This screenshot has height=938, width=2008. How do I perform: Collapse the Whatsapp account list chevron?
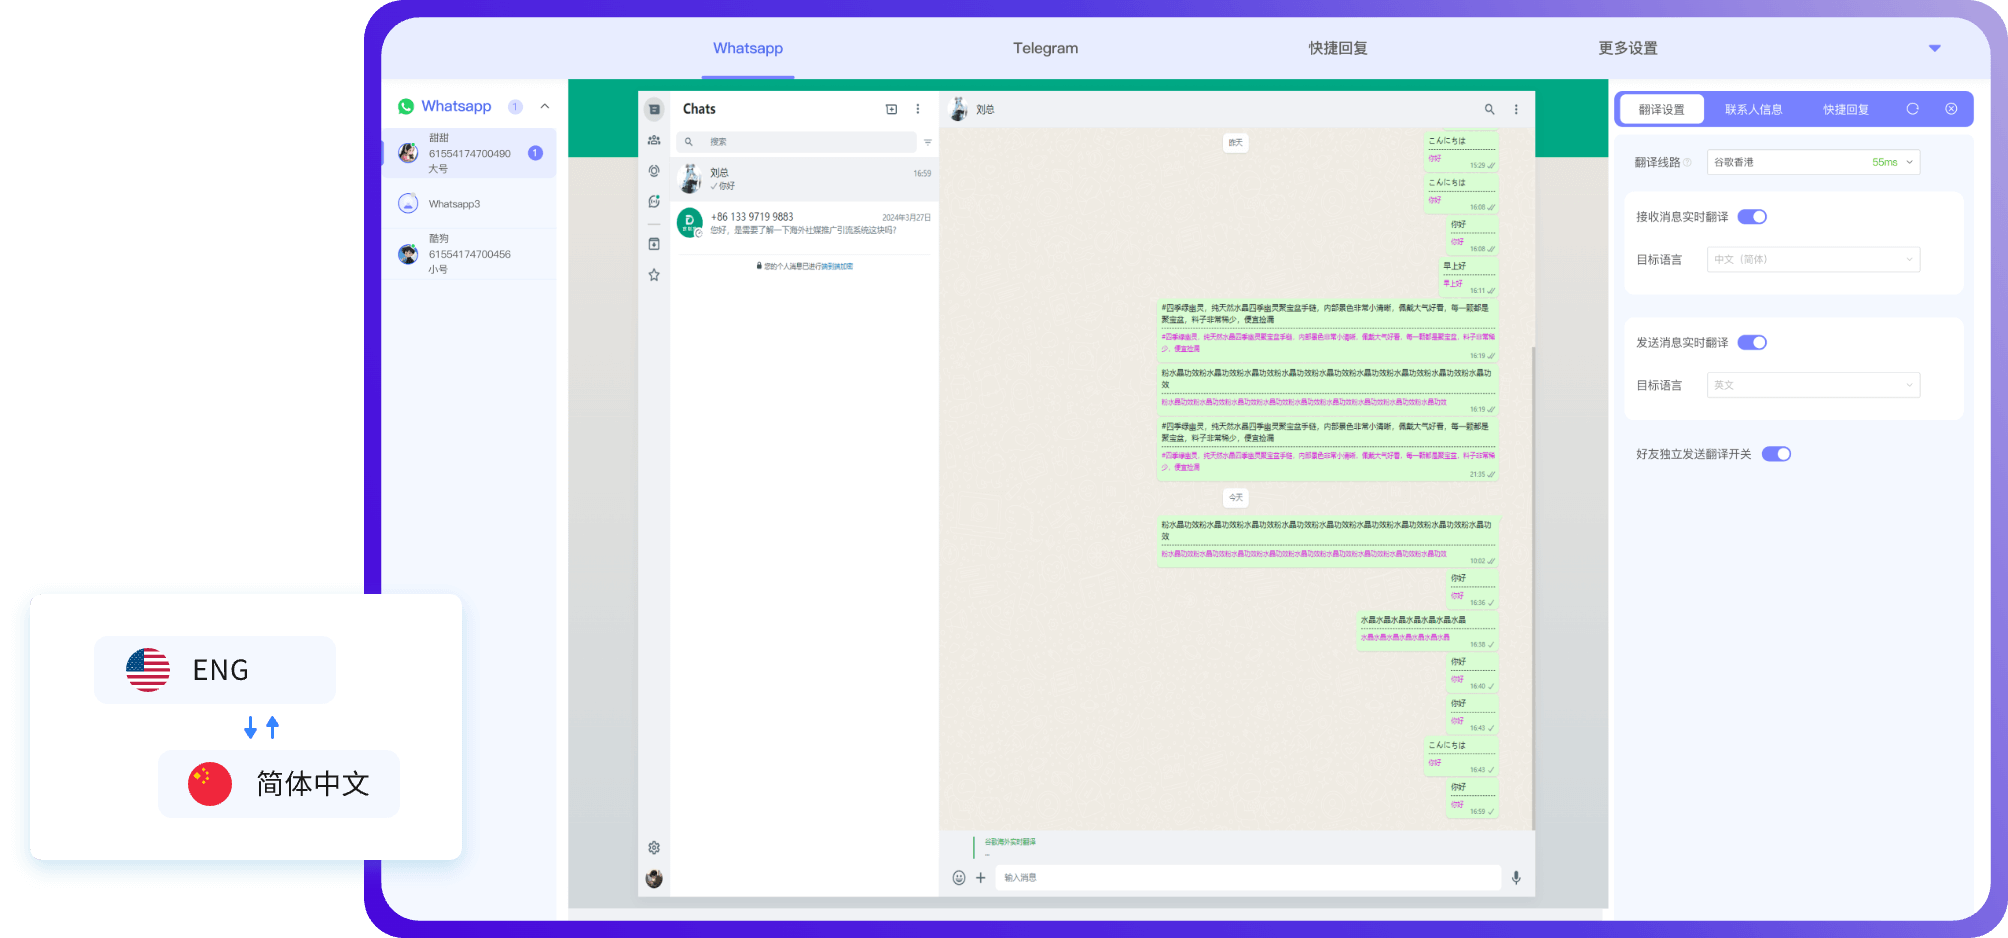point(545,106)
